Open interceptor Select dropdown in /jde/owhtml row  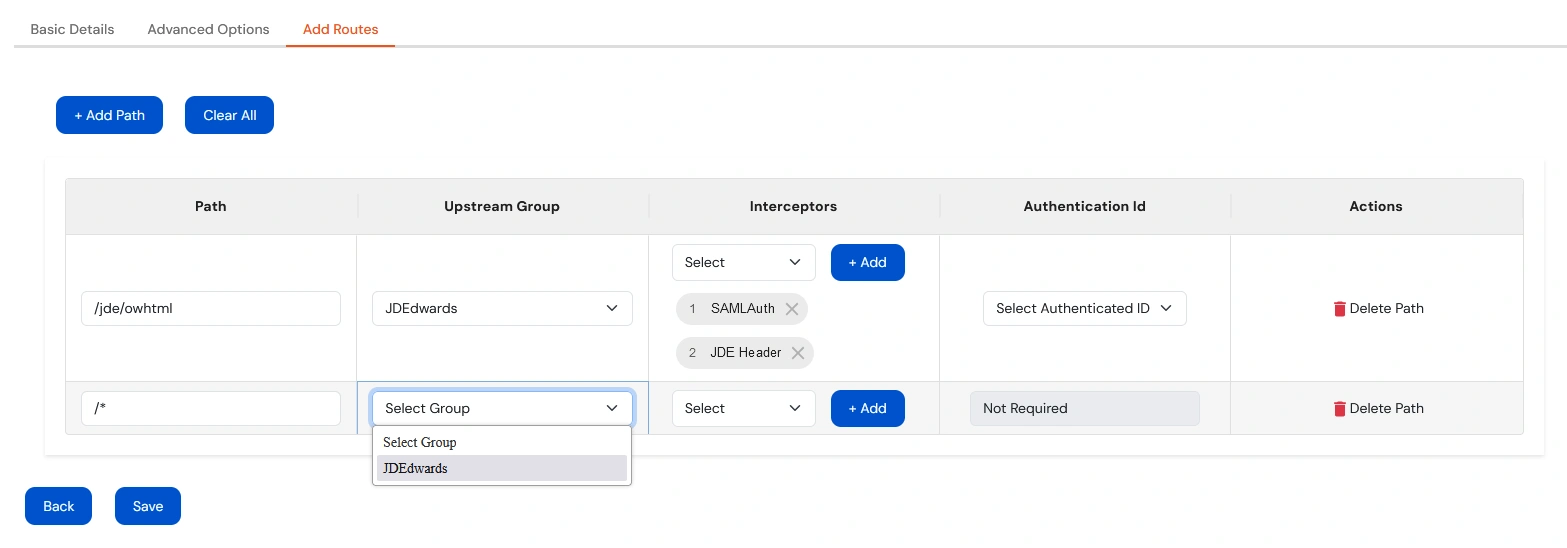coord(744,262)
